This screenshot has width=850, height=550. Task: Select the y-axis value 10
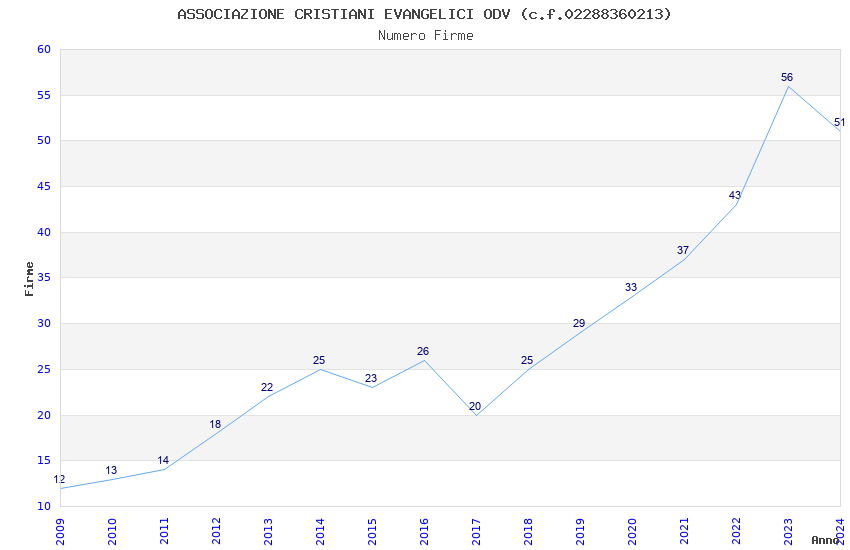click(x=44, y=507)
